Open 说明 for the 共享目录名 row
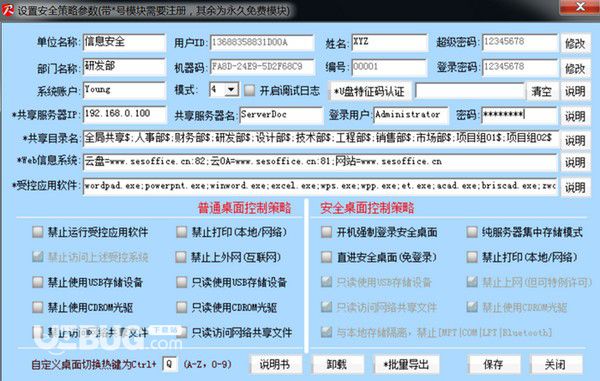The image size is (600, 381). point(575,140)
